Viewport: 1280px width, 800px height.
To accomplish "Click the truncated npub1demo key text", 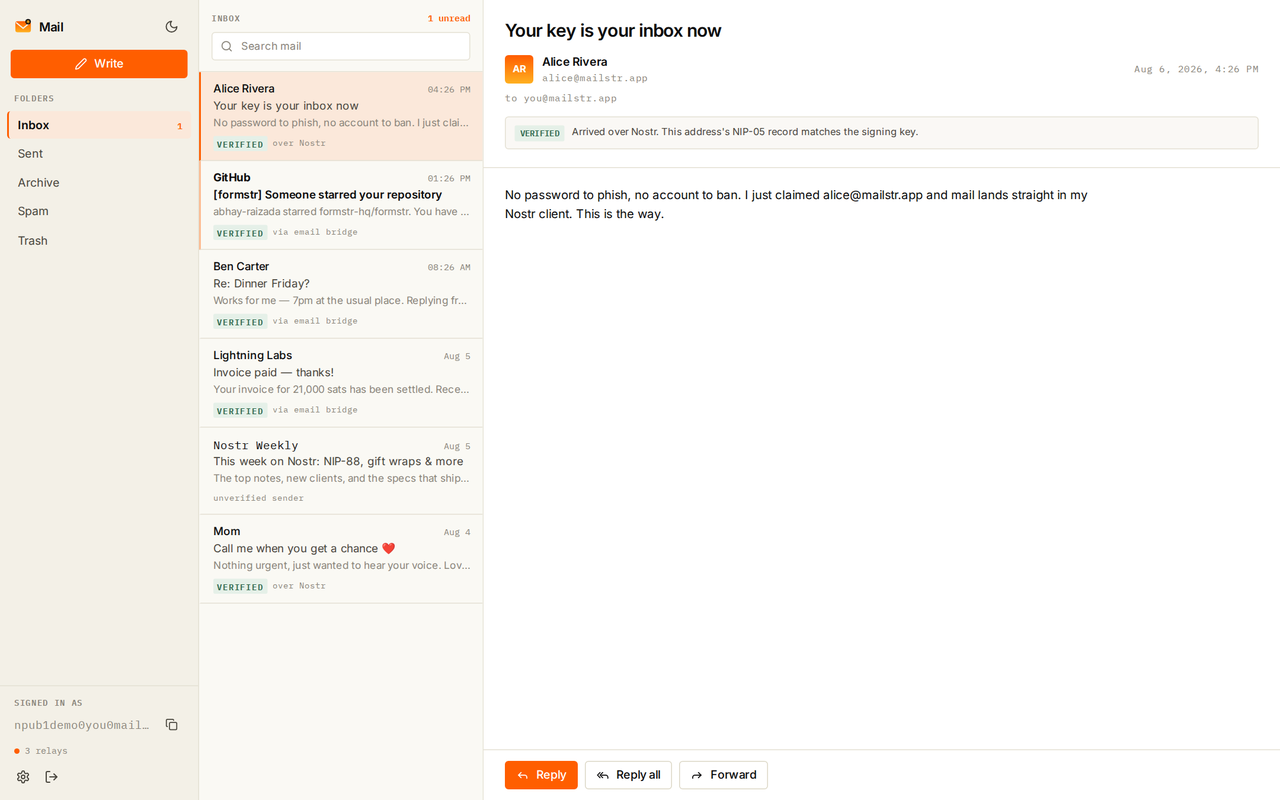I will pyautogui.click(x=82, y=725).
